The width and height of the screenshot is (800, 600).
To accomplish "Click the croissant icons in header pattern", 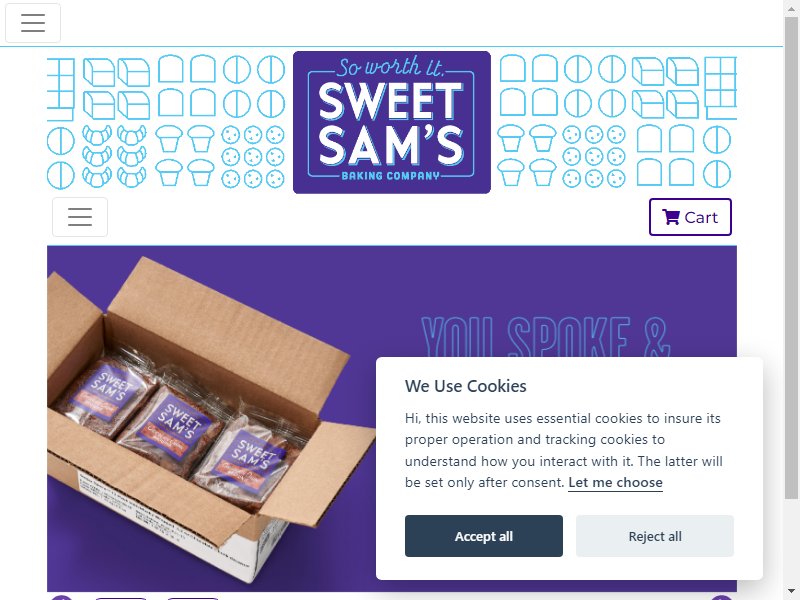I will 114,156.
